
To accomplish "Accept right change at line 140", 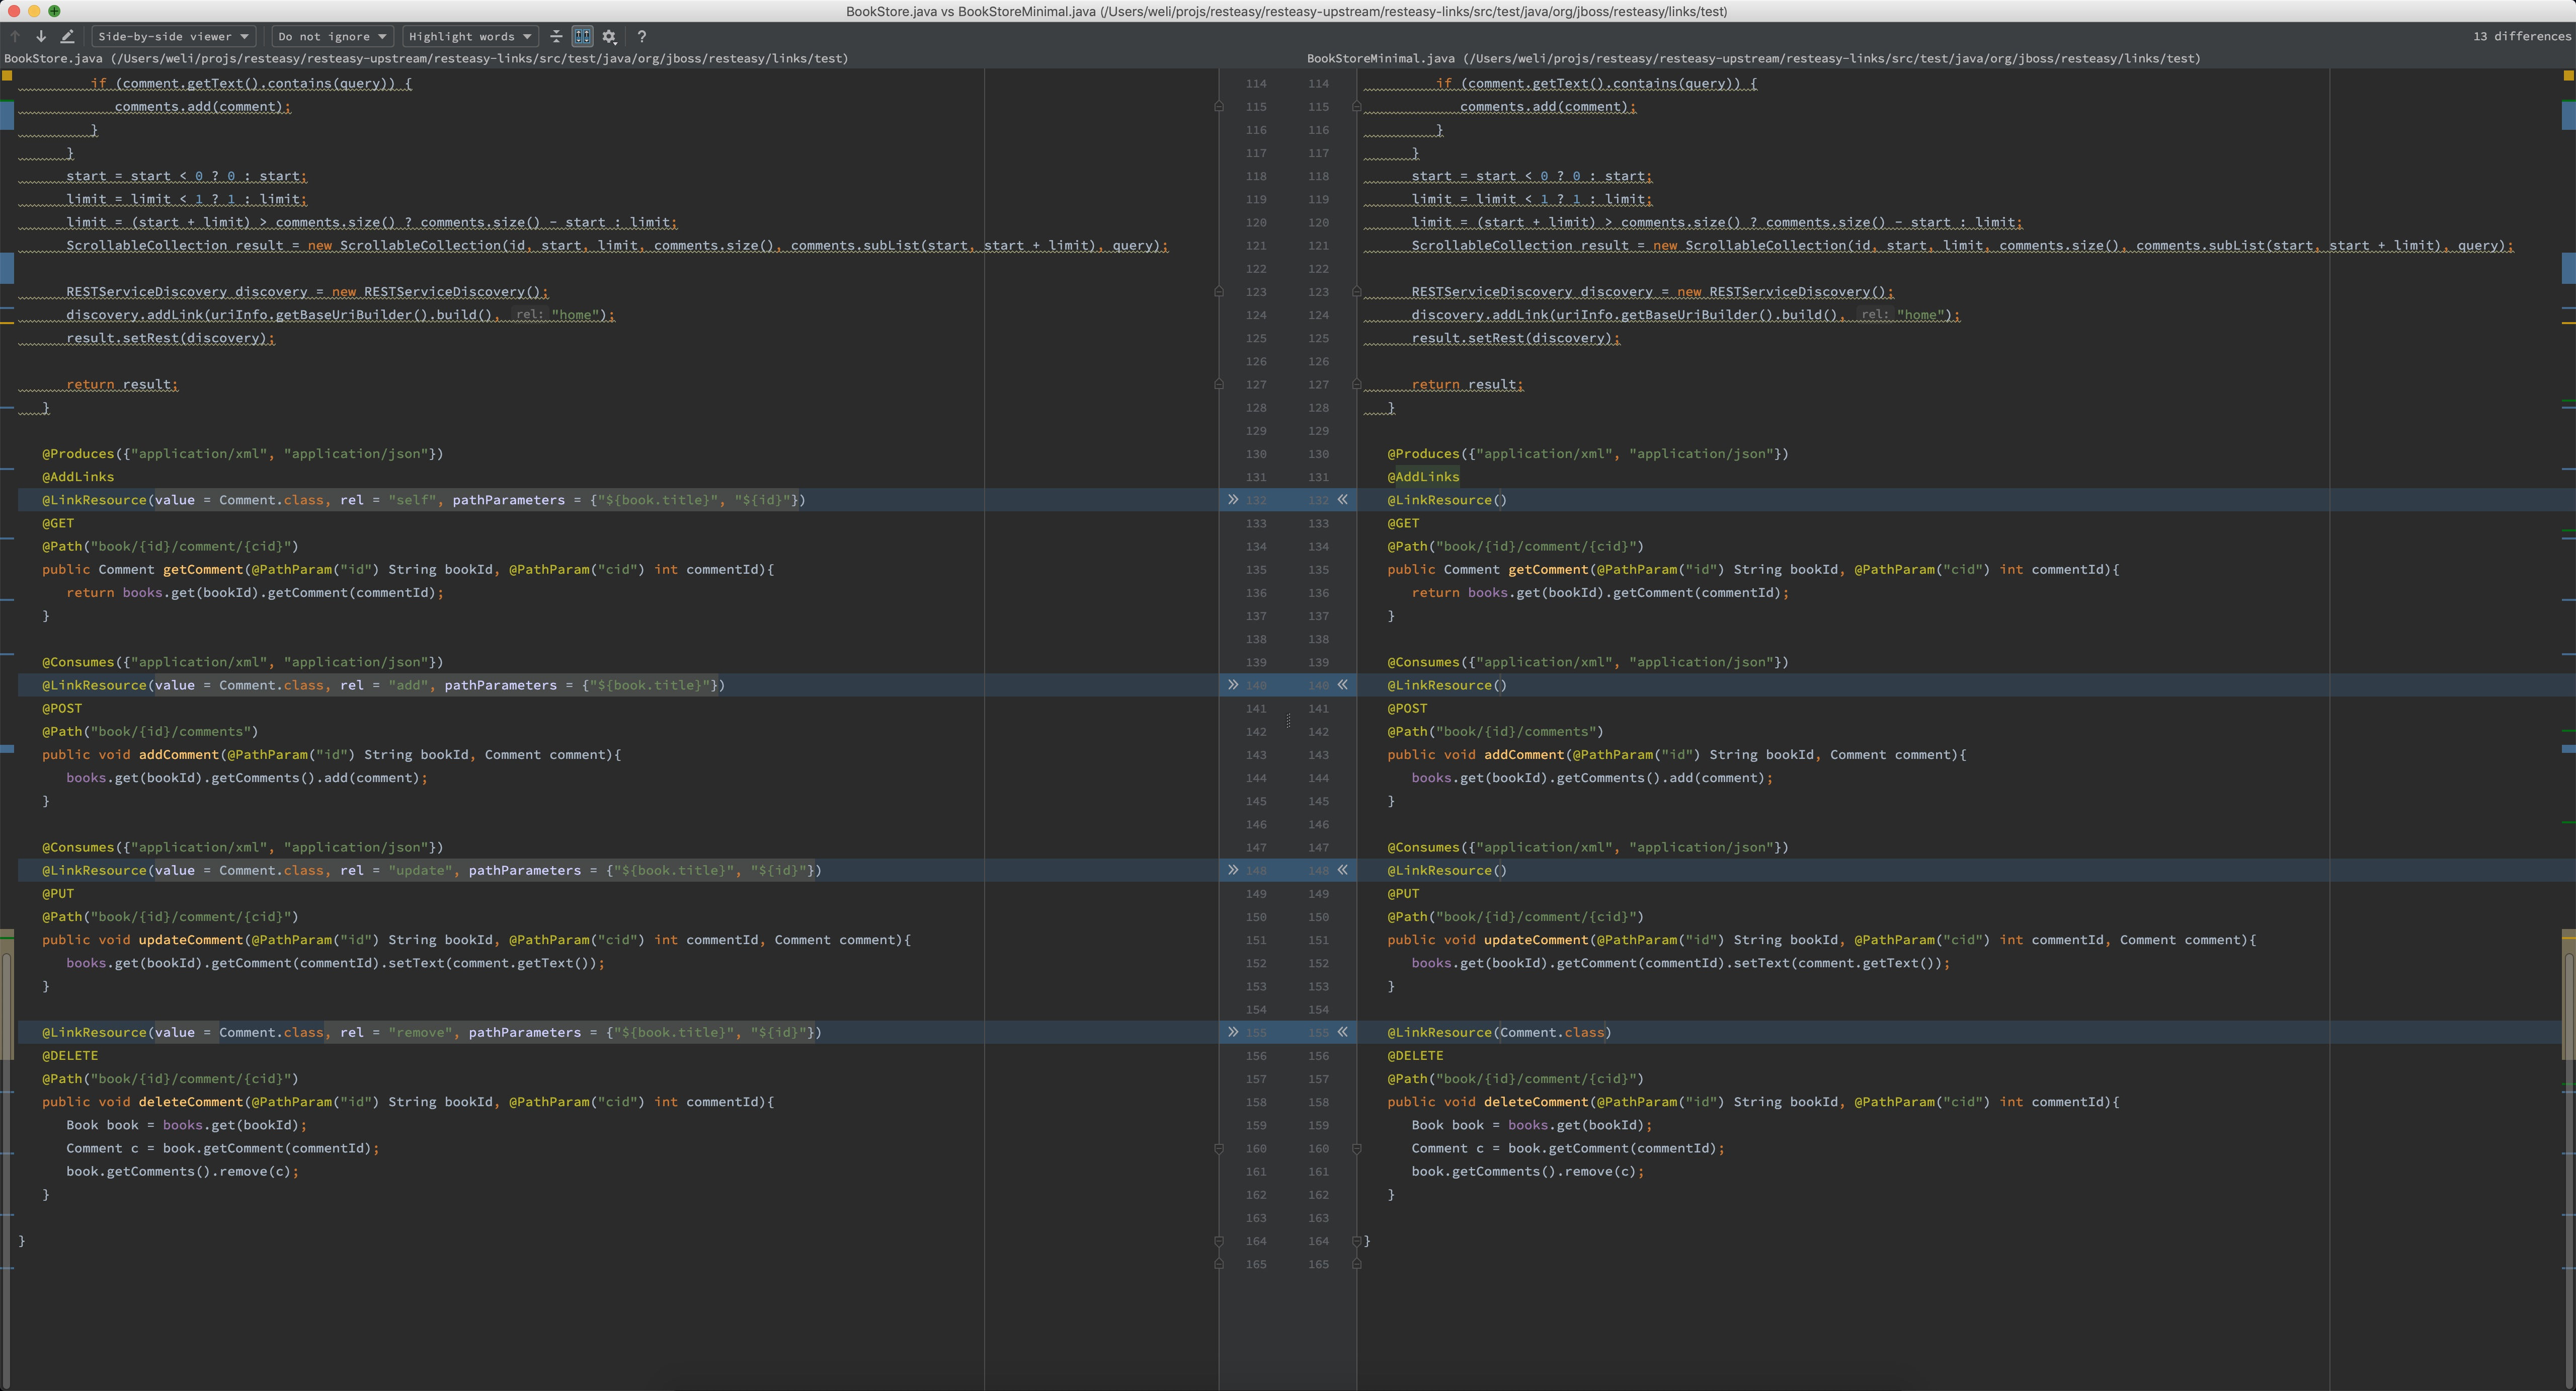I will click(1343, 685).
